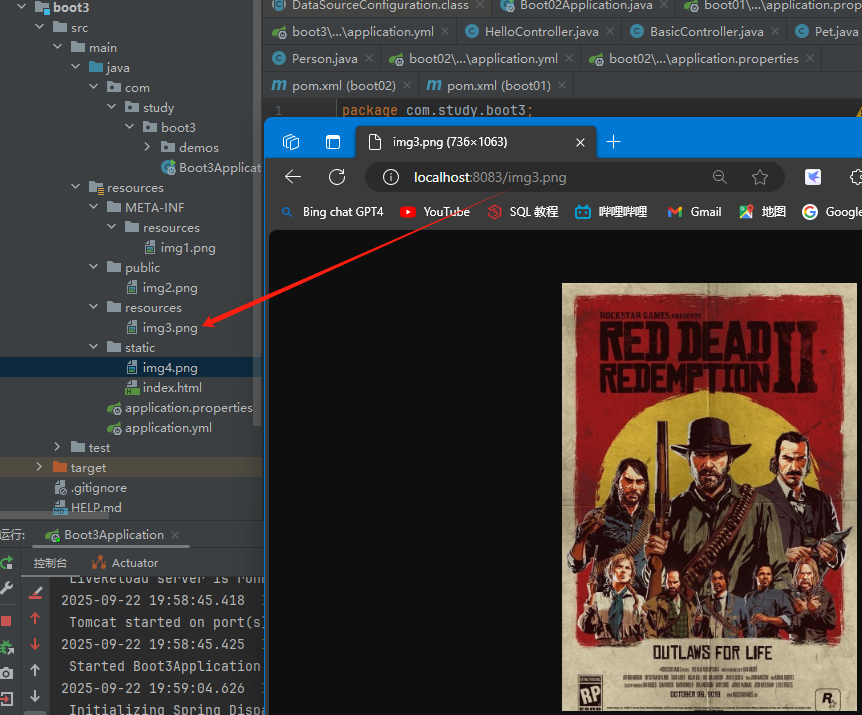This screenshot has width=862, height=715.
Task: Click the exit icon with red arrow
Action: point(6,699)
